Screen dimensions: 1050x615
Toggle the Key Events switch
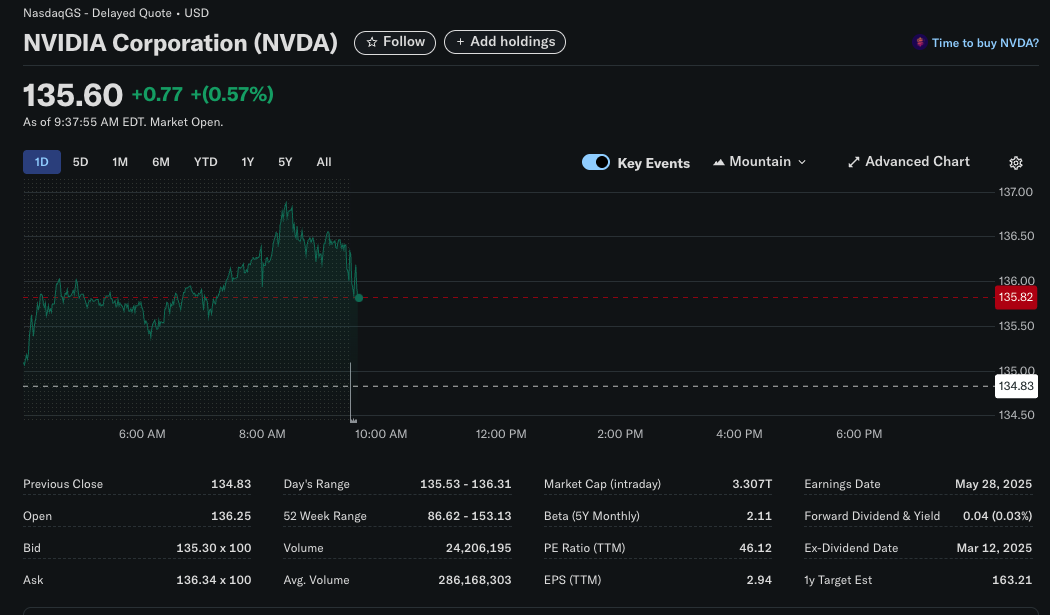pyautogui.click(x=595, y=162)
